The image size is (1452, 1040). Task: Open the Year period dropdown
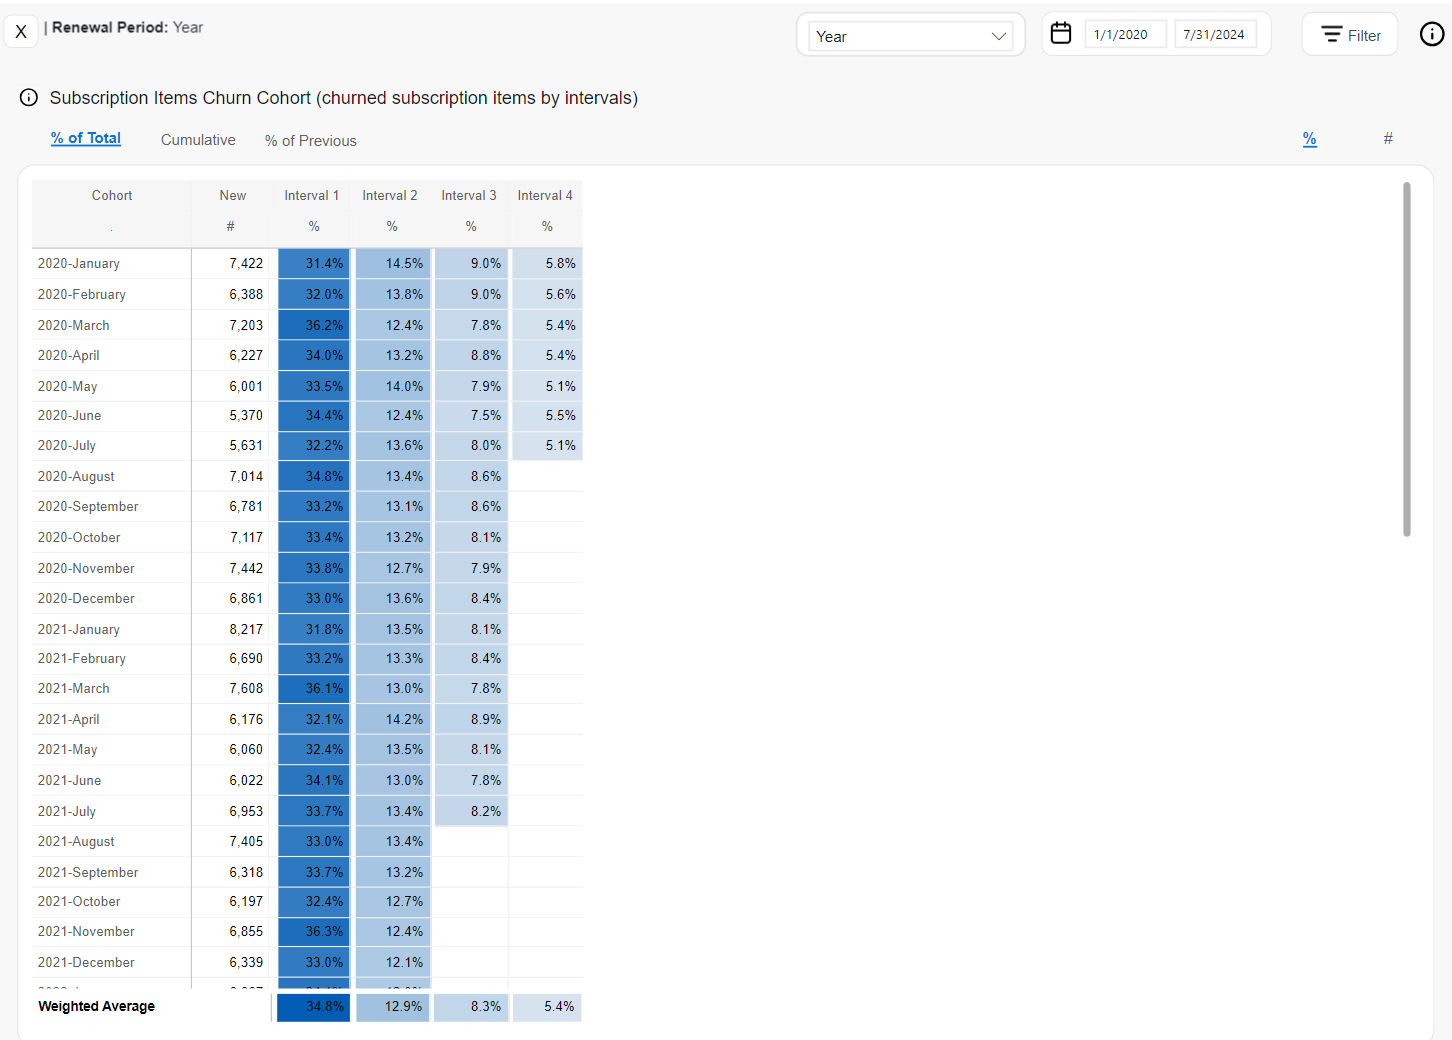[911, 36]
